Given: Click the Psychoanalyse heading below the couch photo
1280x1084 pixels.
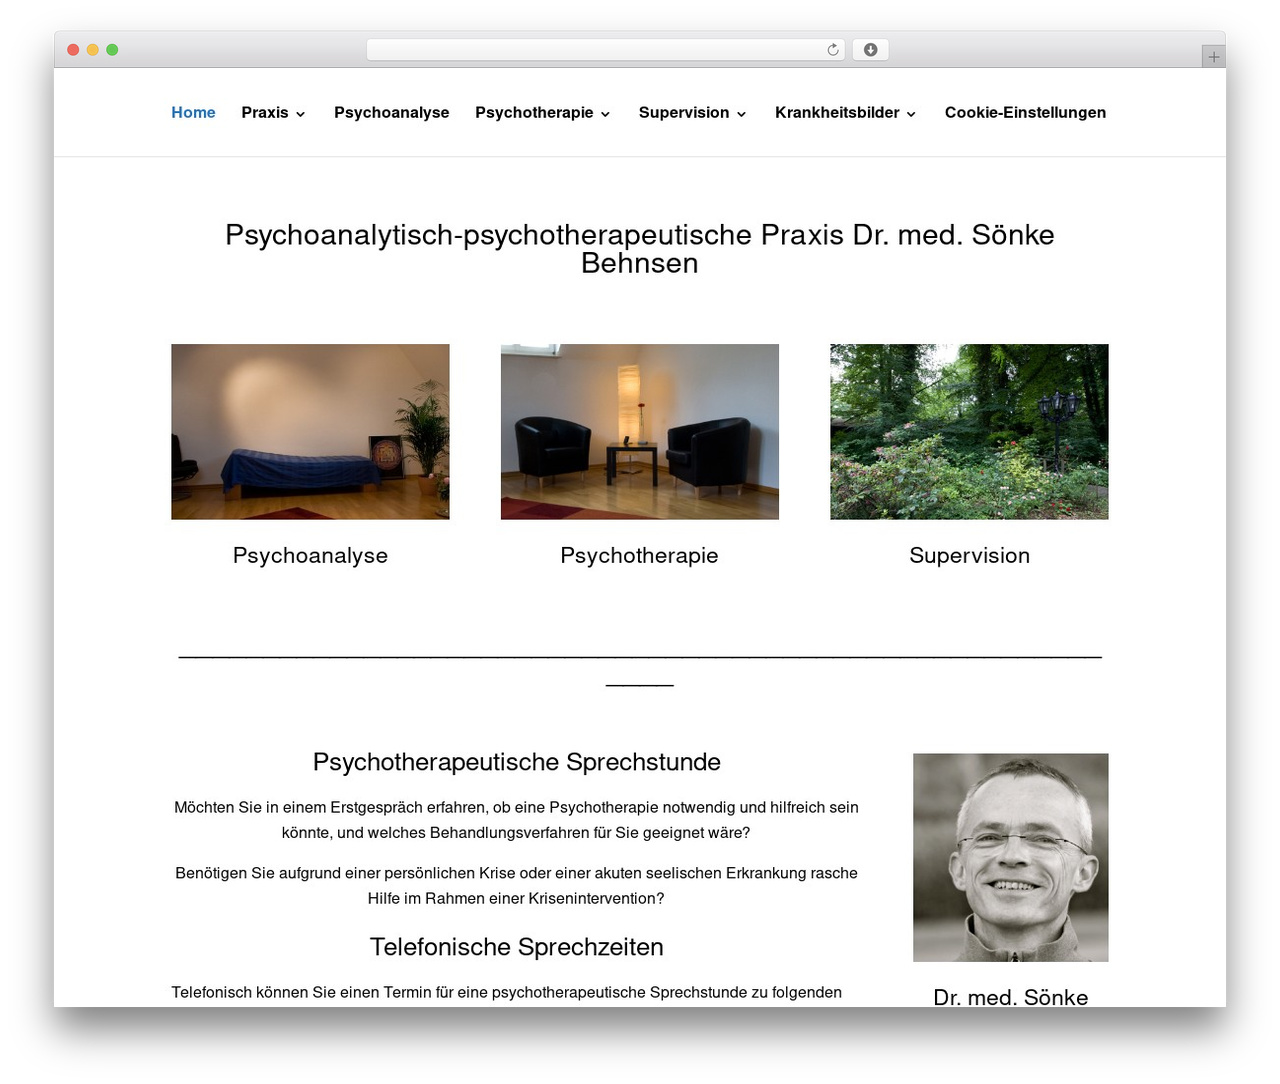Looking at the screenshot, I should [x=310, y=556].
